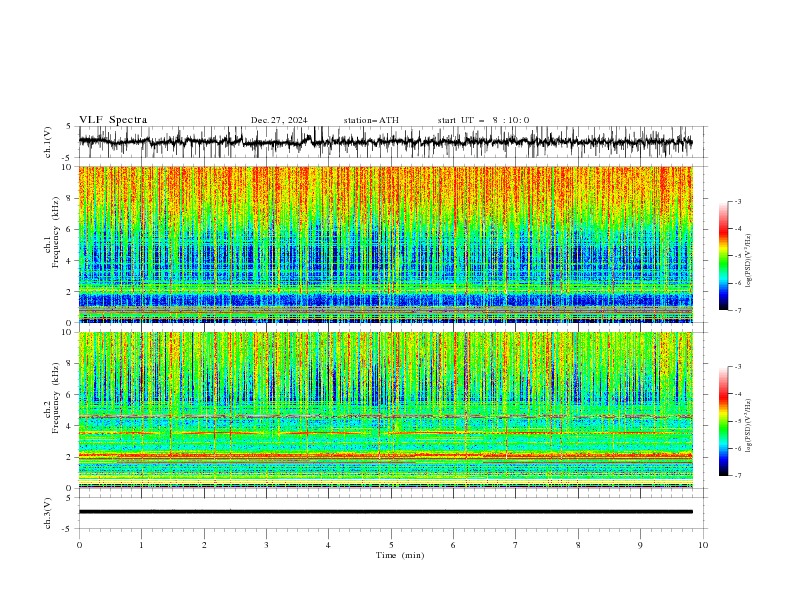The image size is (792, 612).
Task: Click time axis tick label "7"
Action: point(516,545)
